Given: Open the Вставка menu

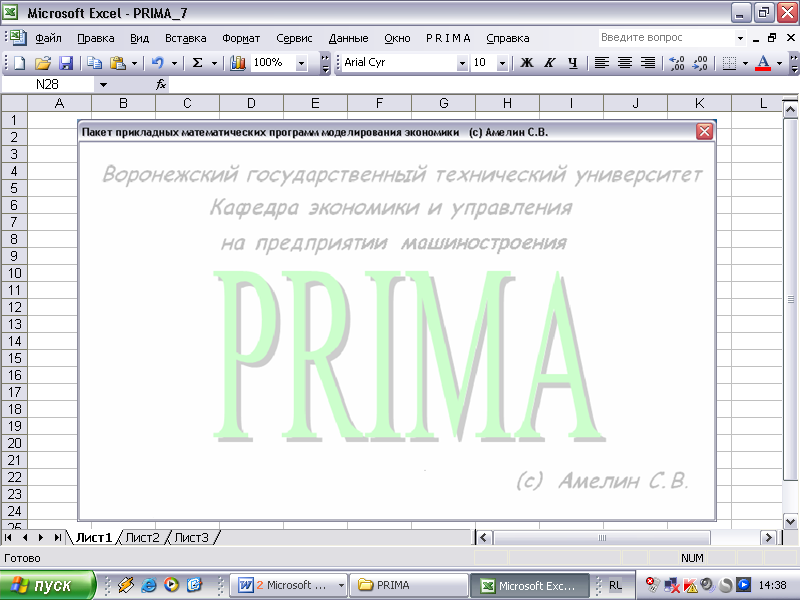Looking at the screenshot, I should (x=186, y=38).
